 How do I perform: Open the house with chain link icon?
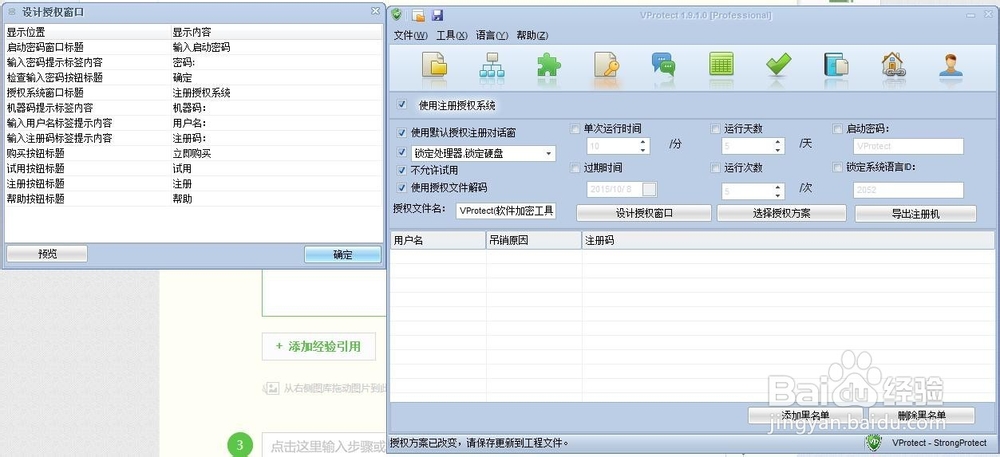pos(893,65)
